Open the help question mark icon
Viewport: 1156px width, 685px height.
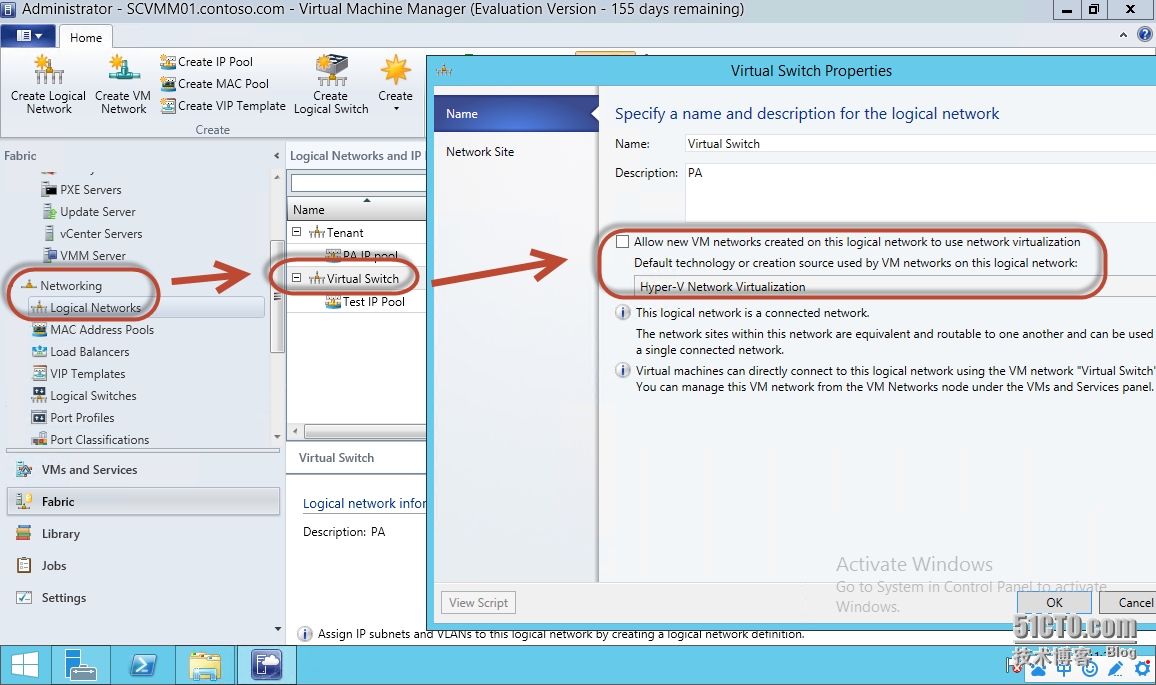pyautogui.click(x=1144, y=34)
